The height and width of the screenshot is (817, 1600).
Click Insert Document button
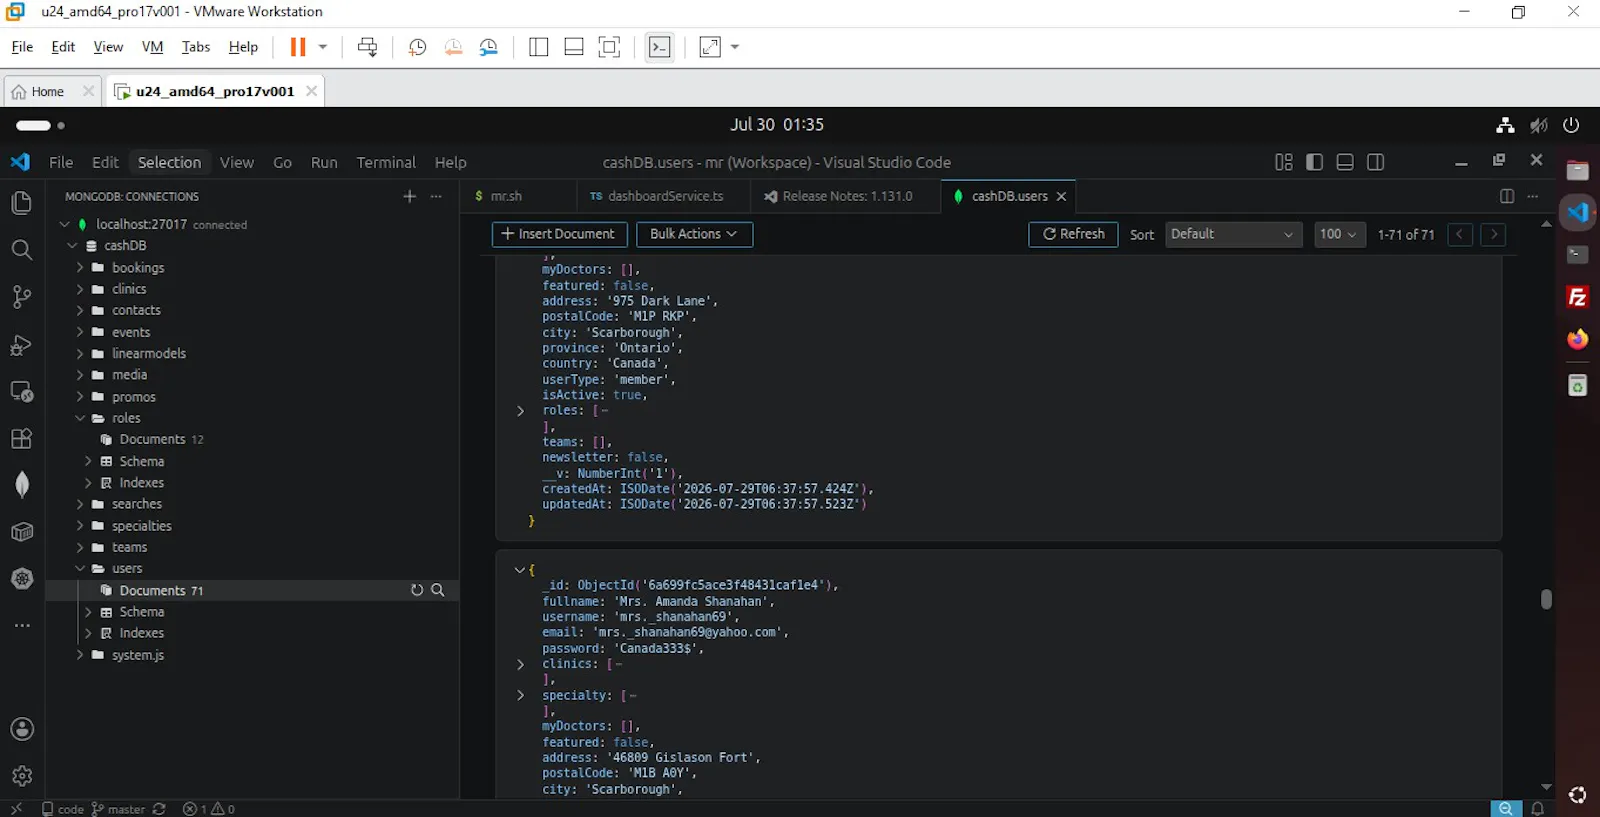(x=559, y=234)
